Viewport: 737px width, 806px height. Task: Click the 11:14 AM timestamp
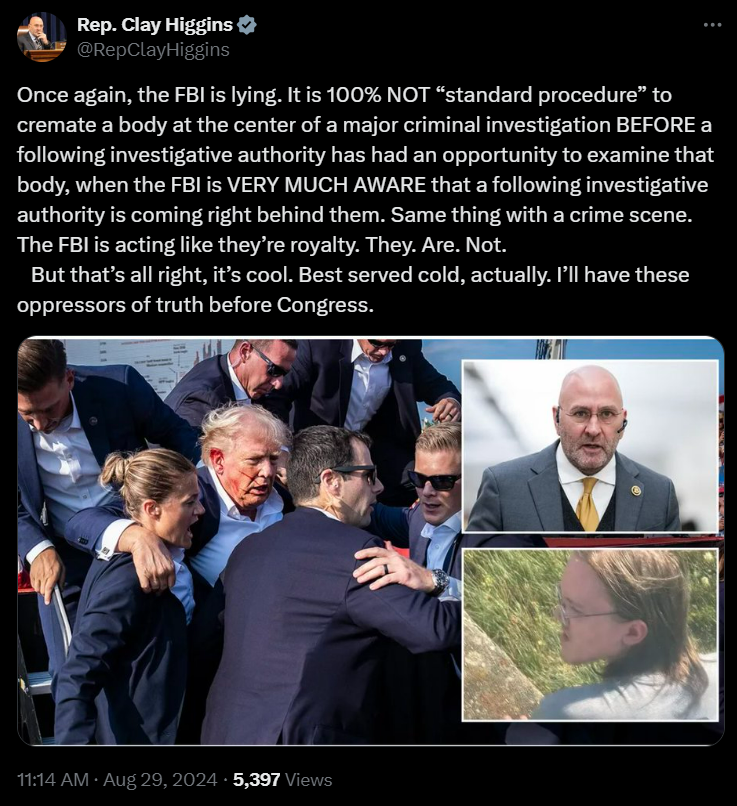(x=53, y=779)
